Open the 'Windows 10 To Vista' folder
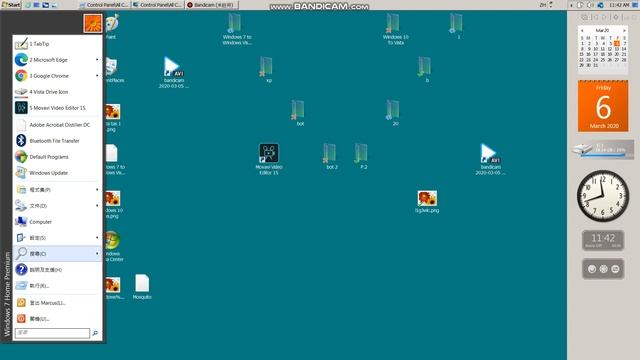640x360 pixels. pyautogui.click(x=395, y=29)
